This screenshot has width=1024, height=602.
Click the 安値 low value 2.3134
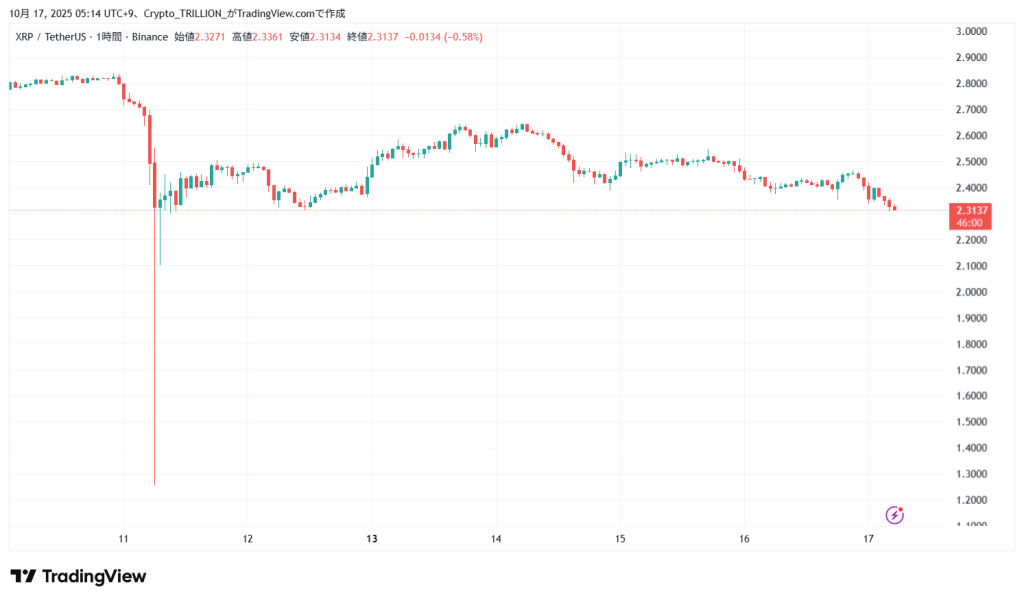[327, 37]
